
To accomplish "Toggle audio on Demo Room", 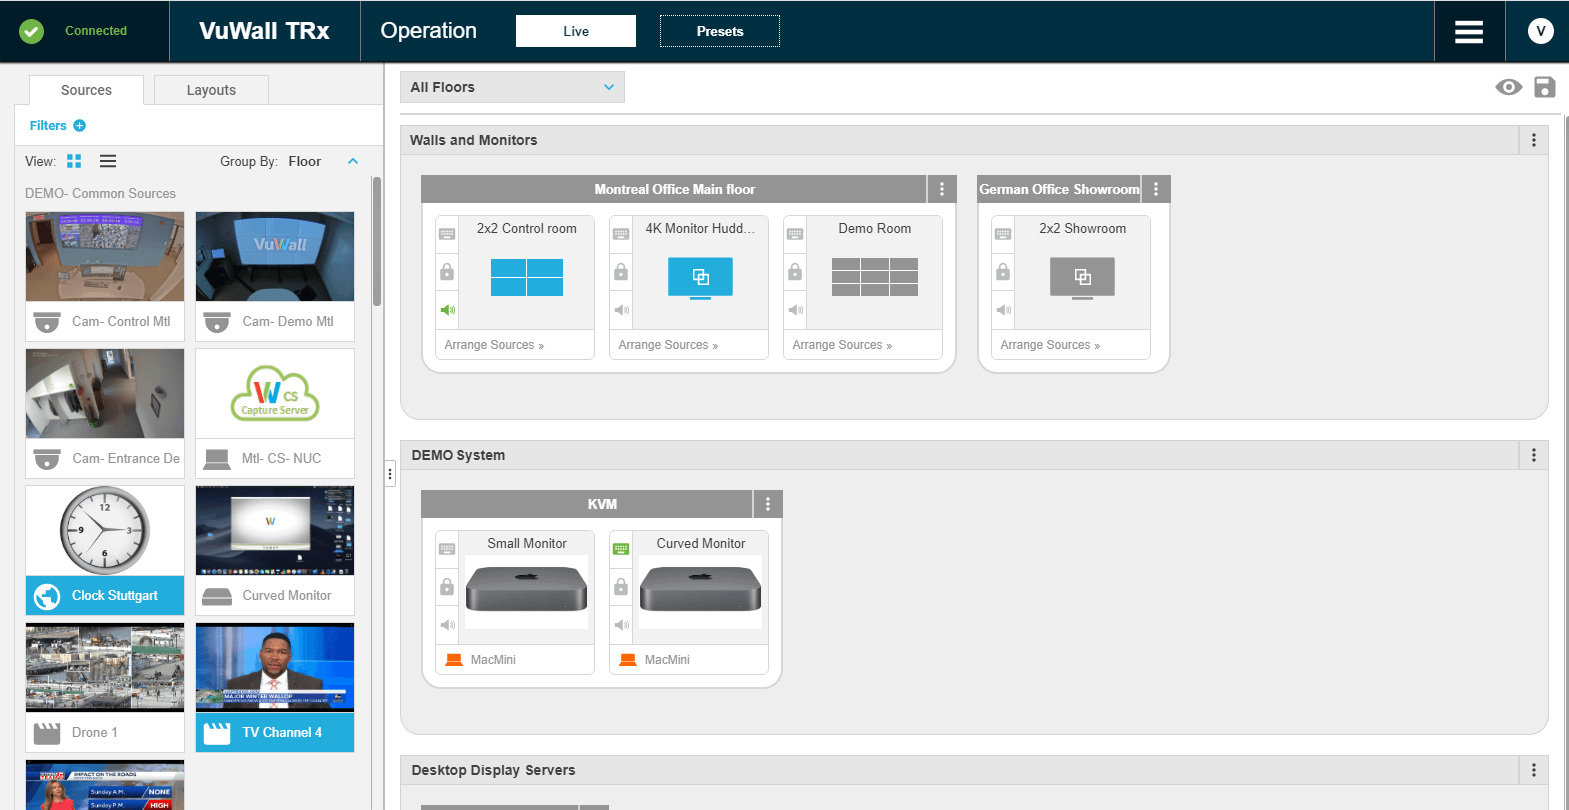I will [x=795, y=310].
